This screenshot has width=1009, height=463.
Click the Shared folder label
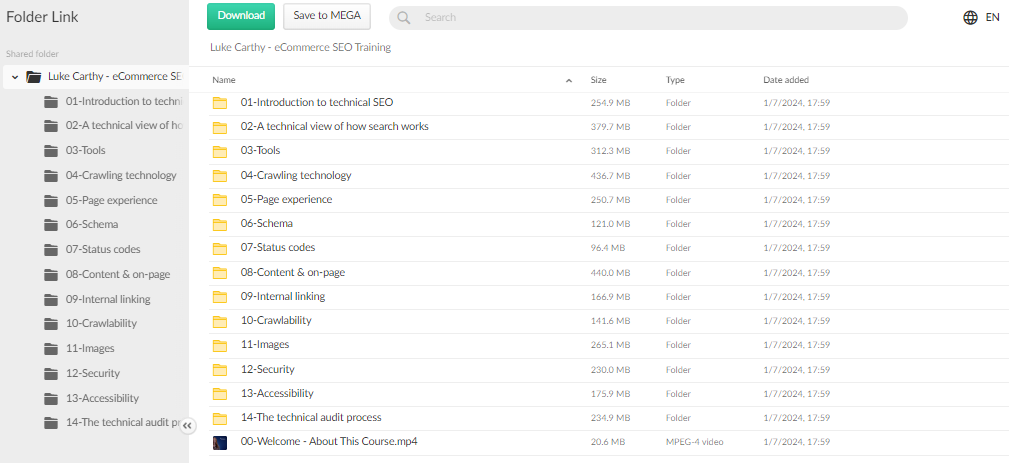click(x=32, y=54)
